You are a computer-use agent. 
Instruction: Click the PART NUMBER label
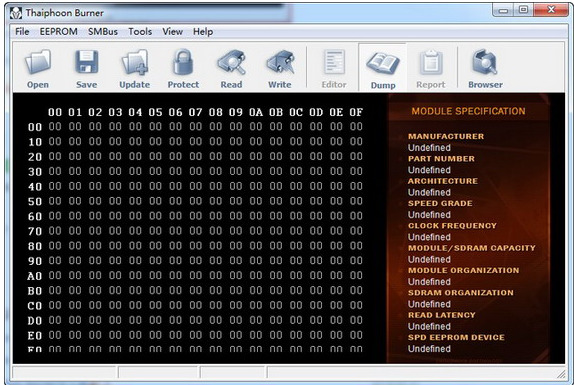[441, 158]
